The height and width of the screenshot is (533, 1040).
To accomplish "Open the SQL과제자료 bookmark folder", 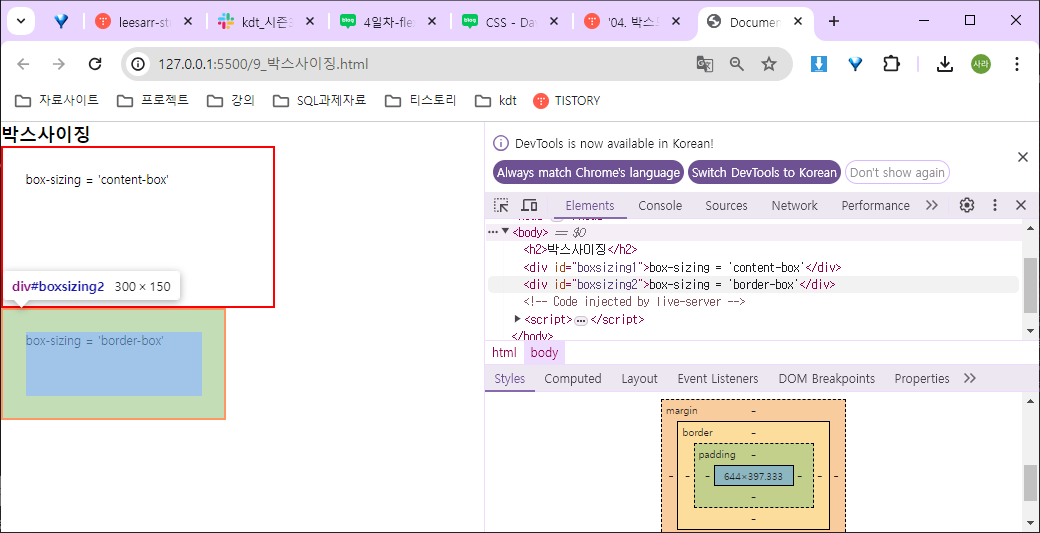I will (320, 101).
